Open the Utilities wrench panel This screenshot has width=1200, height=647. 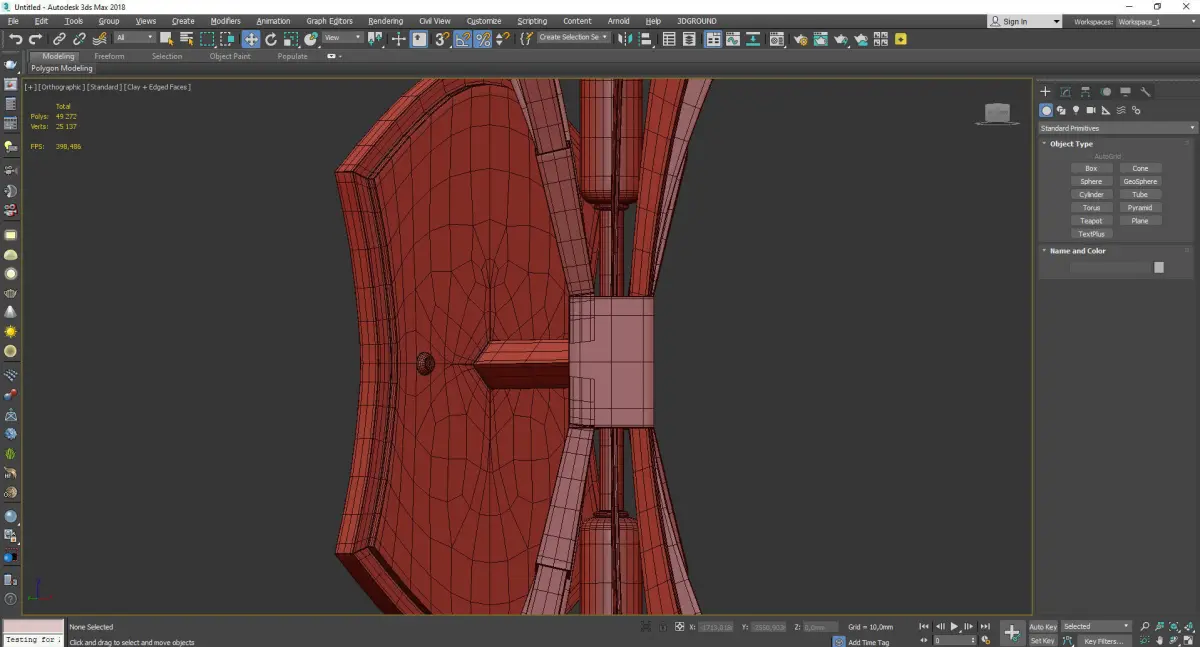pyautogui.click(x=1146, y=92)
